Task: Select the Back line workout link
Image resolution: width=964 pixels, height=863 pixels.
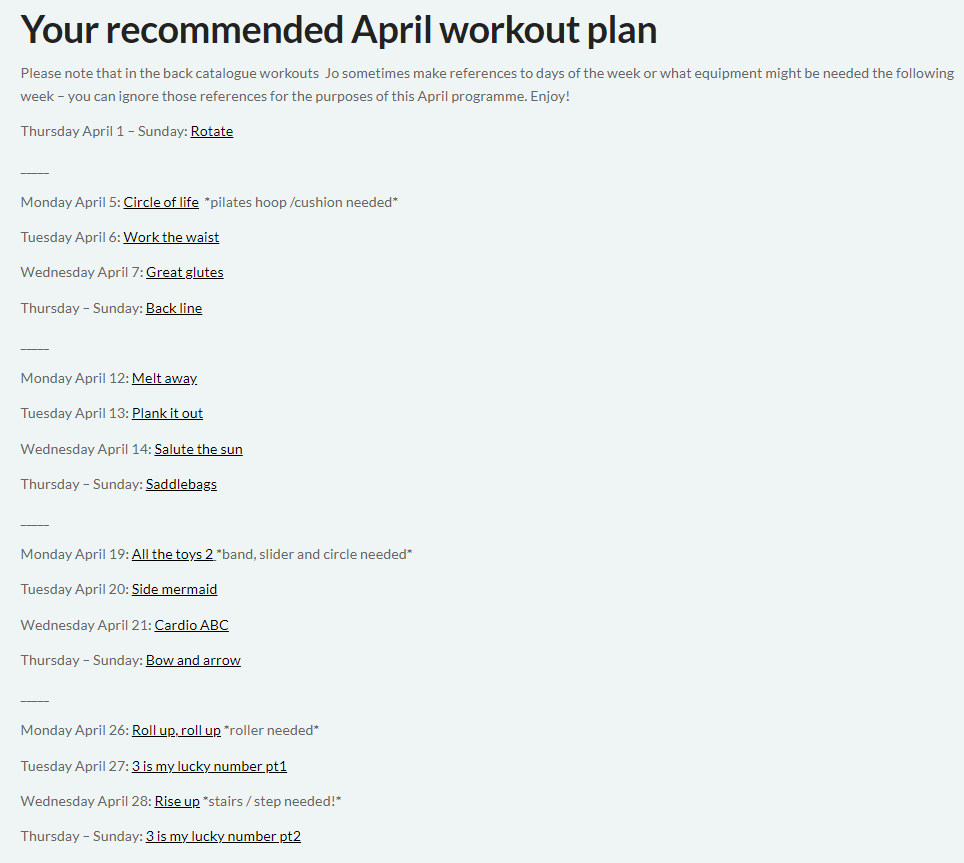Action: (174, 308)
